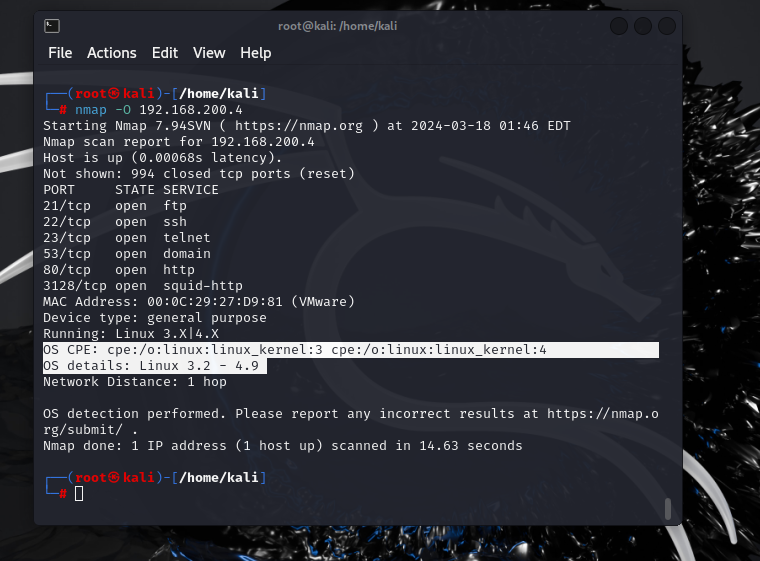
Task: Click the Not shown: 994 closed tcp ports line
Action: coord(199,174)
